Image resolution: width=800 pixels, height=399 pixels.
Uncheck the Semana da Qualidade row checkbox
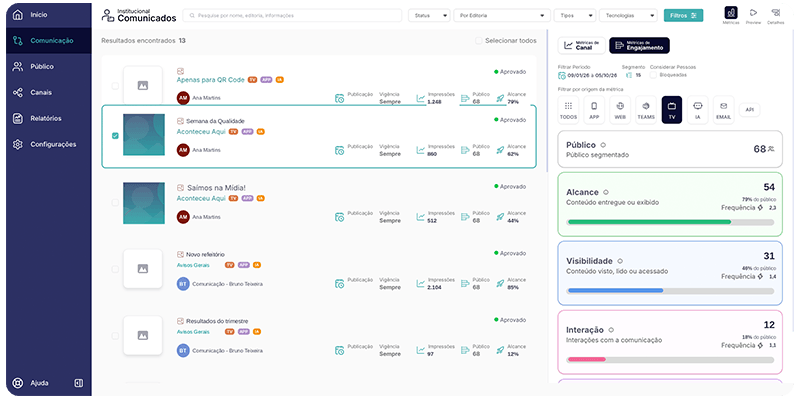click(x=115, y=136)
